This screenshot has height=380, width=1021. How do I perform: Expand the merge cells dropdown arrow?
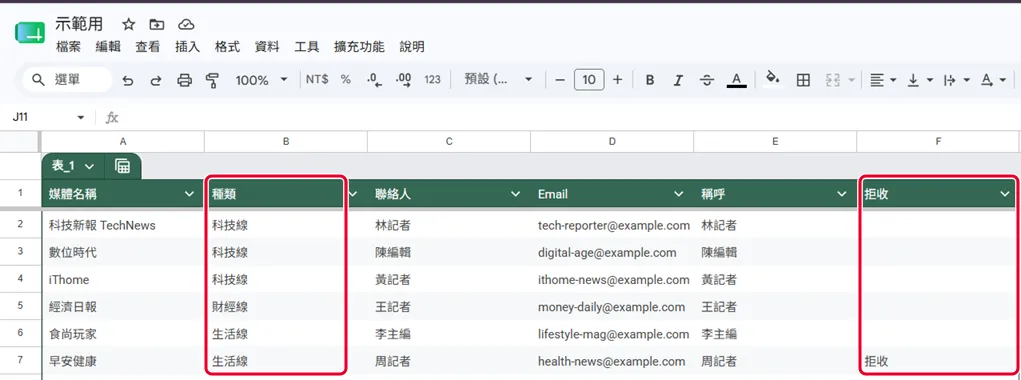pos(852,80)
